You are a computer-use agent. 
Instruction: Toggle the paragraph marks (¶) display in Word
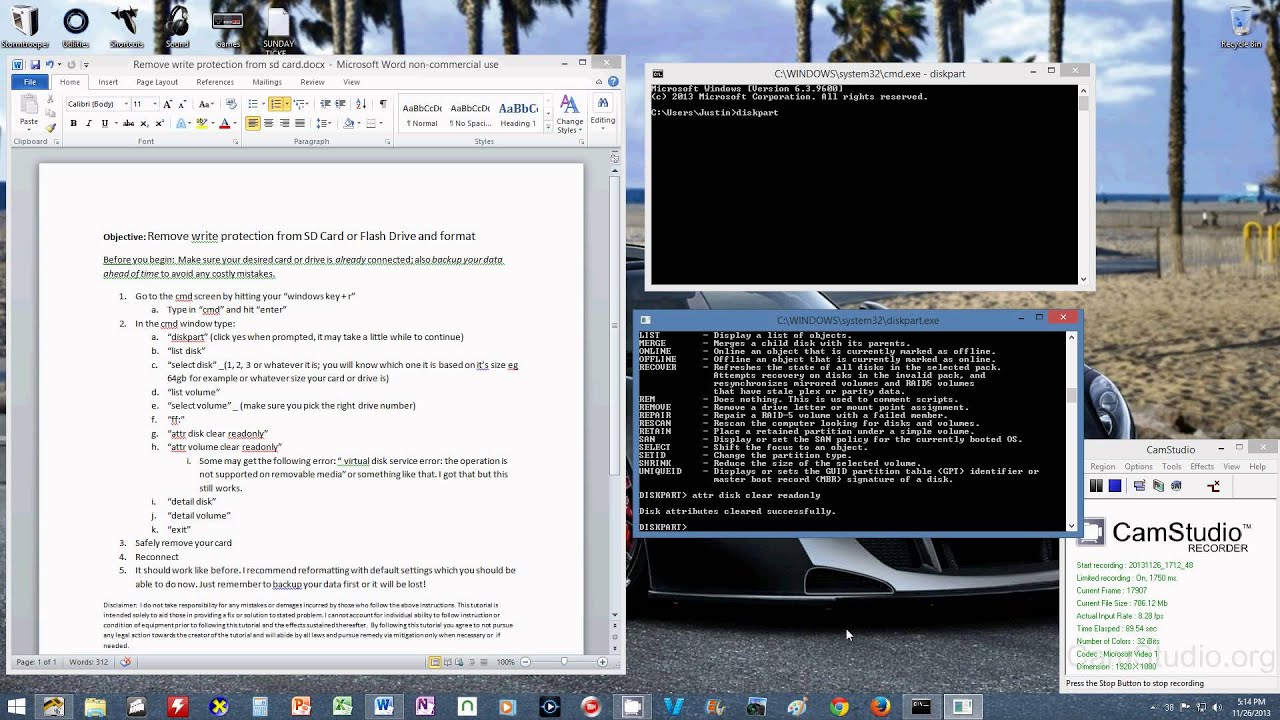[x=383, y=104]
